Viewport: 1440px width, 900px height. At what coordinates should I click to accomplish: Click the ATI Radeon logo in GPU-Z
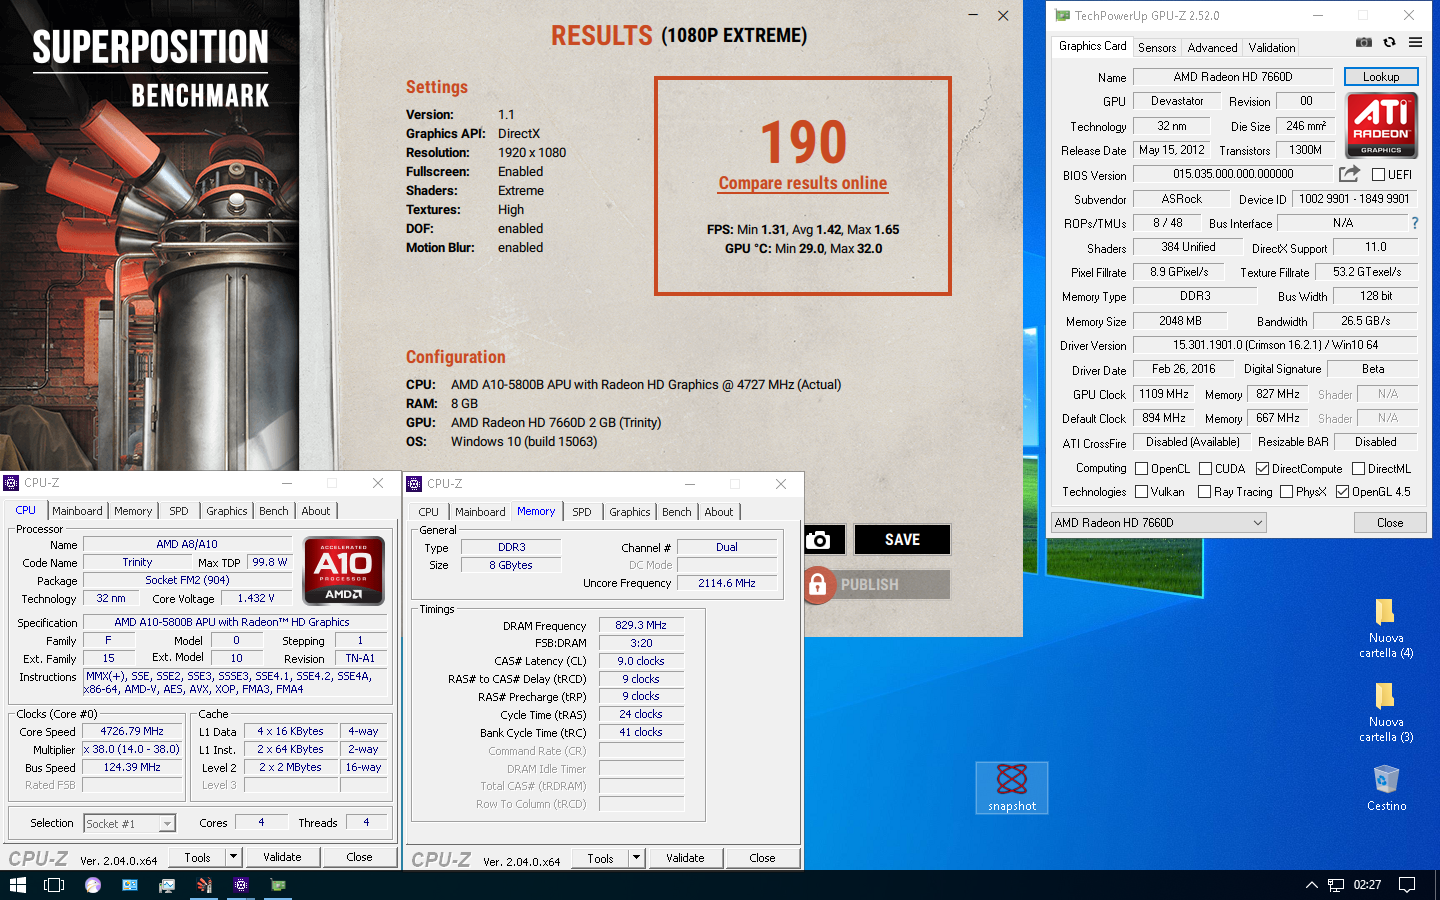[1381, 125]
